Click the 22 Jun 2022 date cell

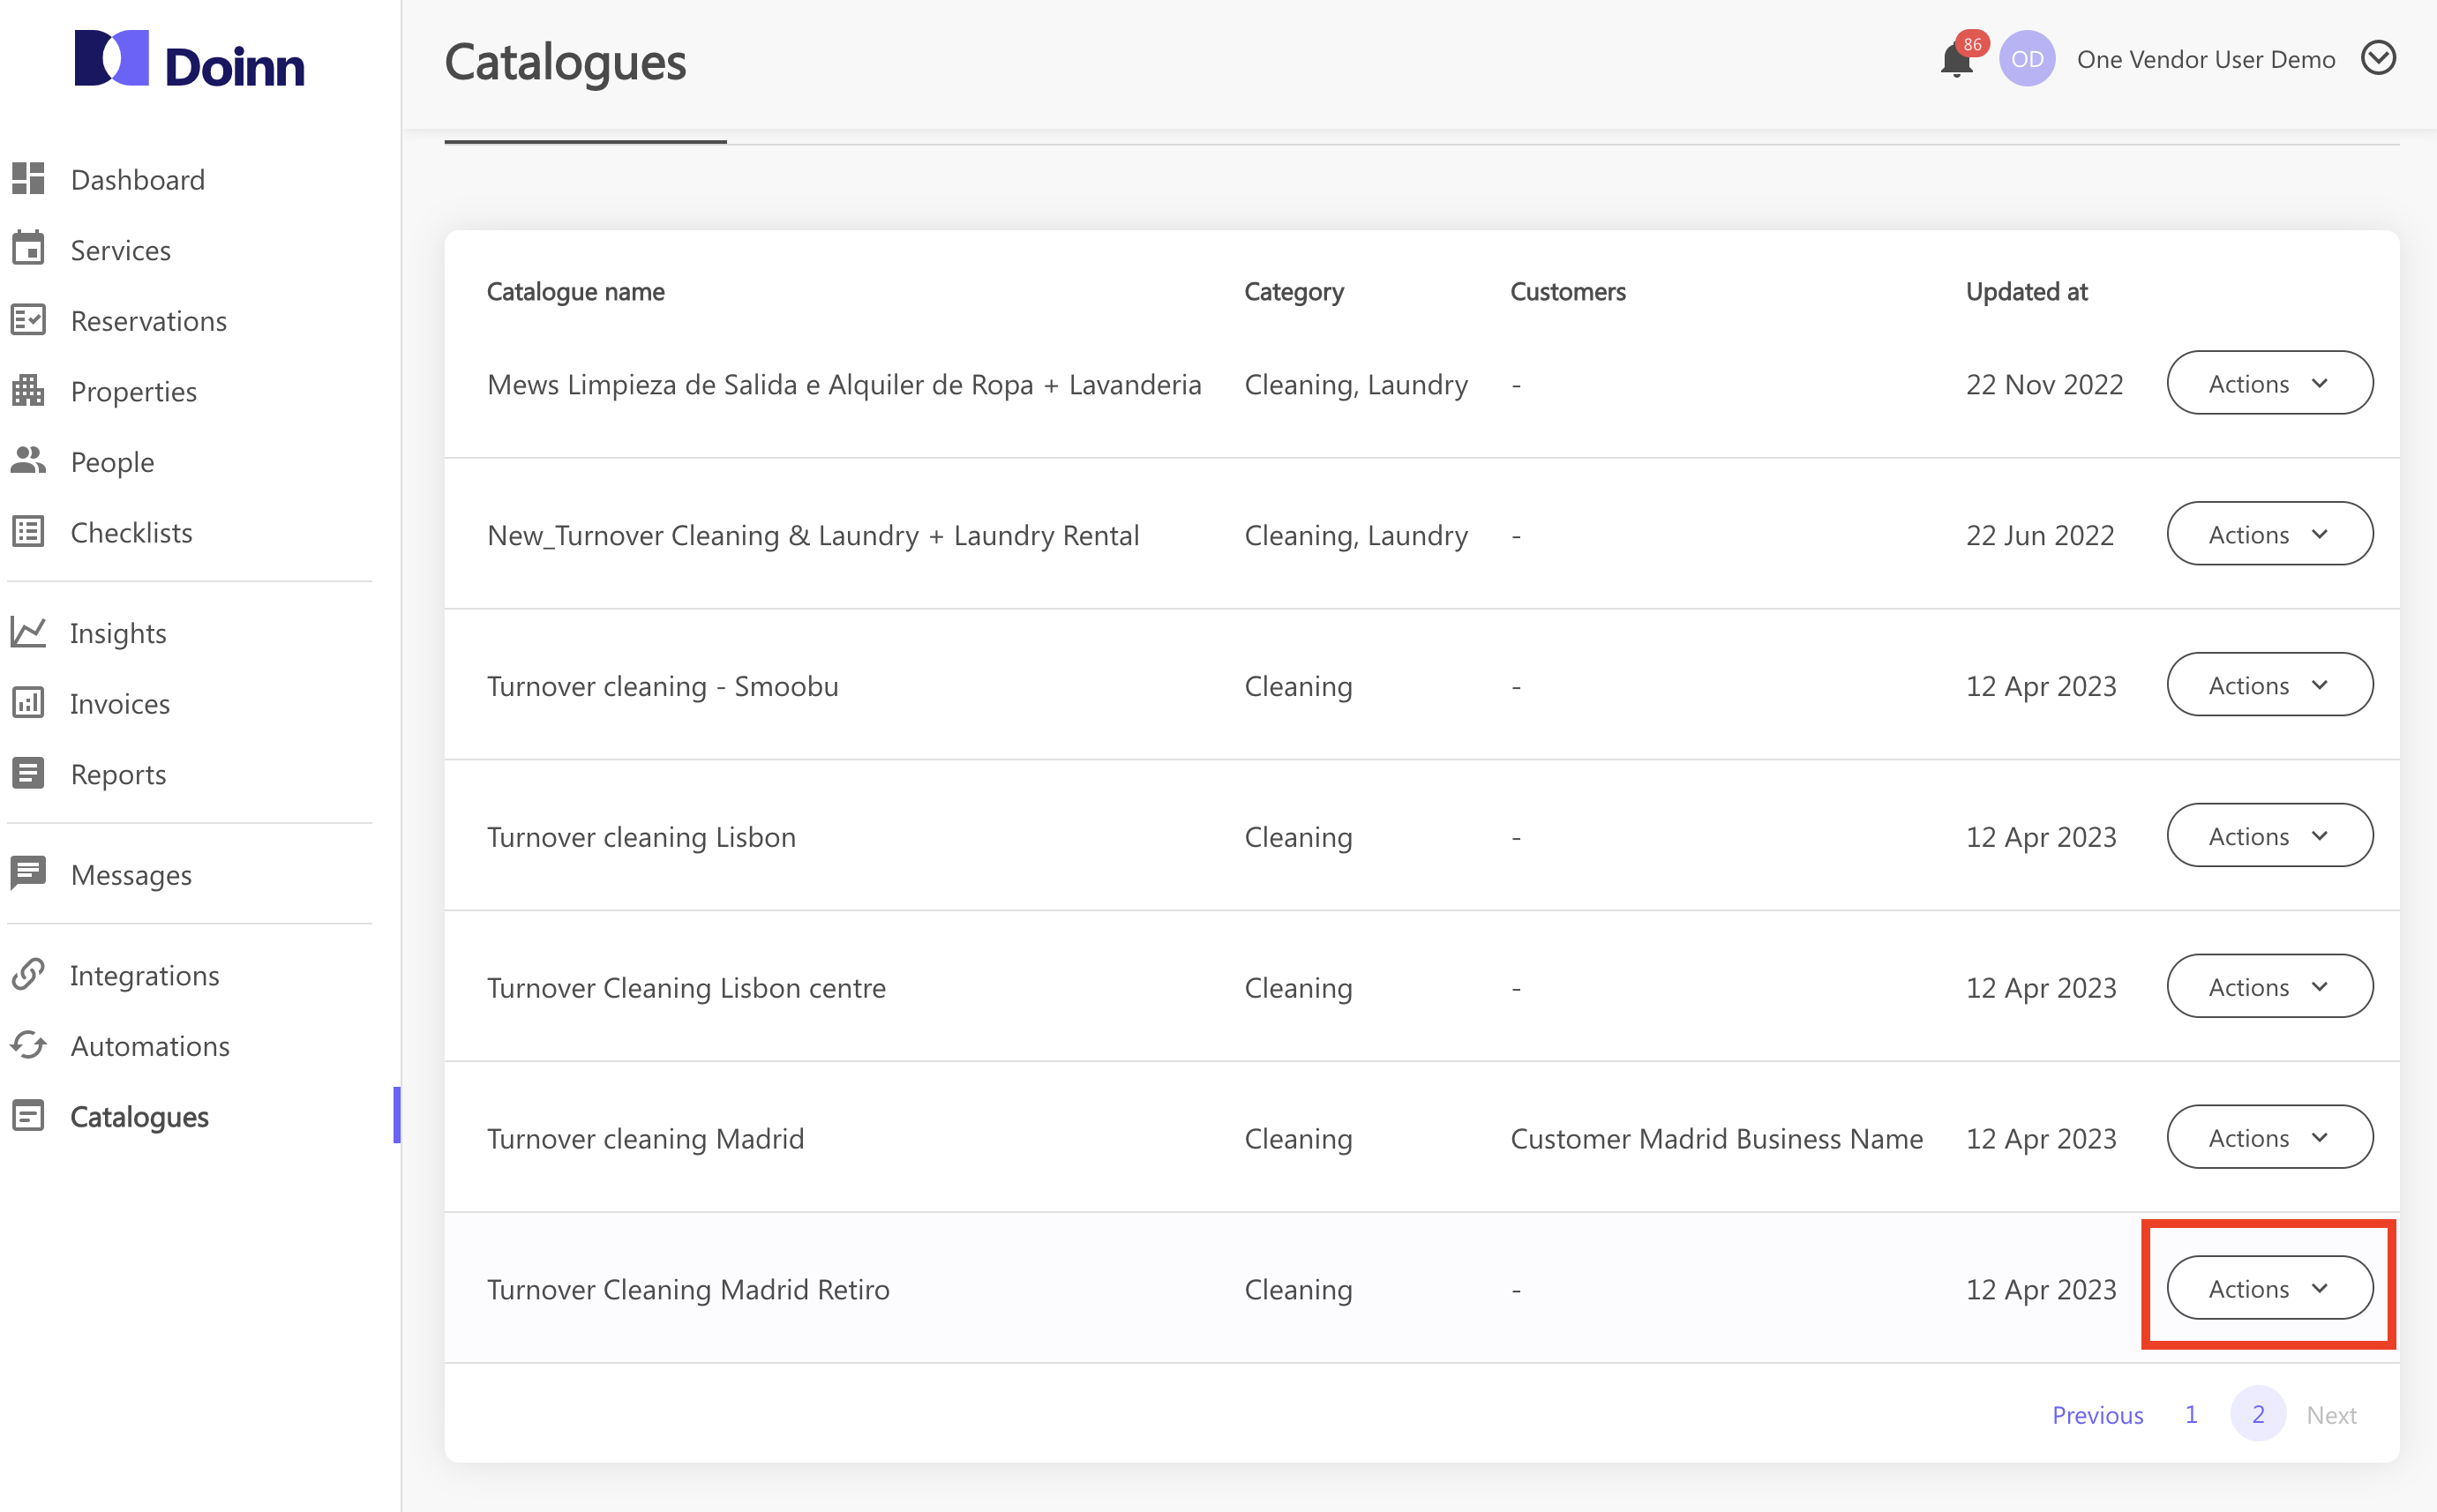click(x=2040, y=536)
